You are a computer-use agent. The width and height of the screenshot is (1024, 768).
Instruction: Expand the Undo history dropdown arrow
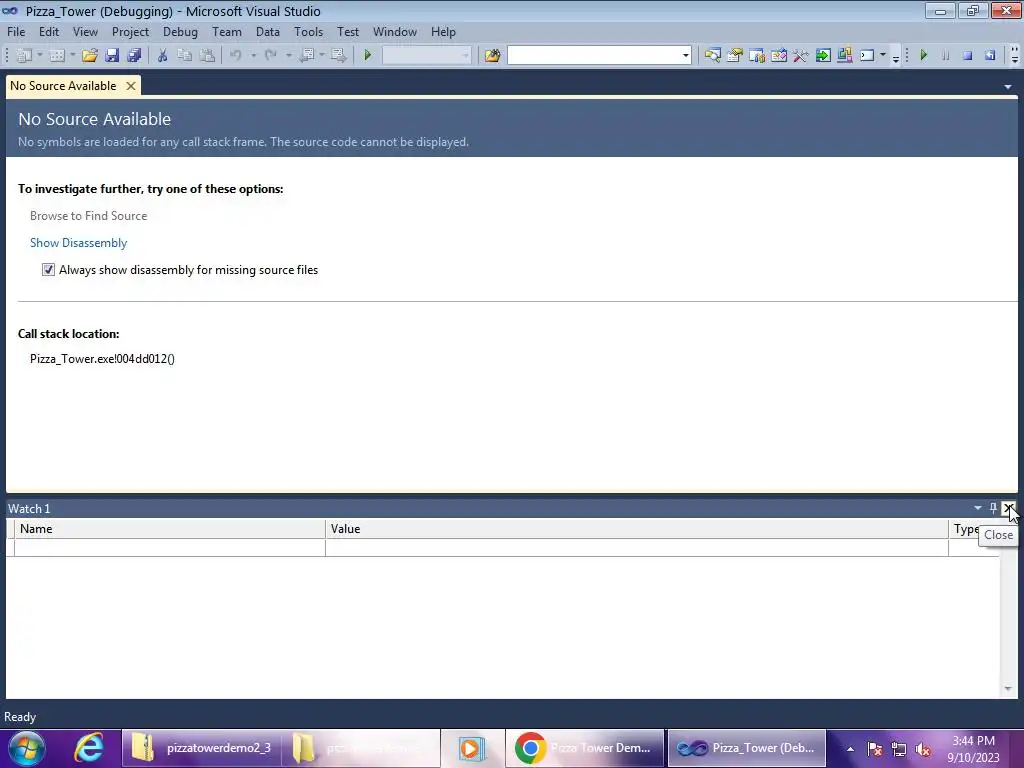tap(253, 56)
